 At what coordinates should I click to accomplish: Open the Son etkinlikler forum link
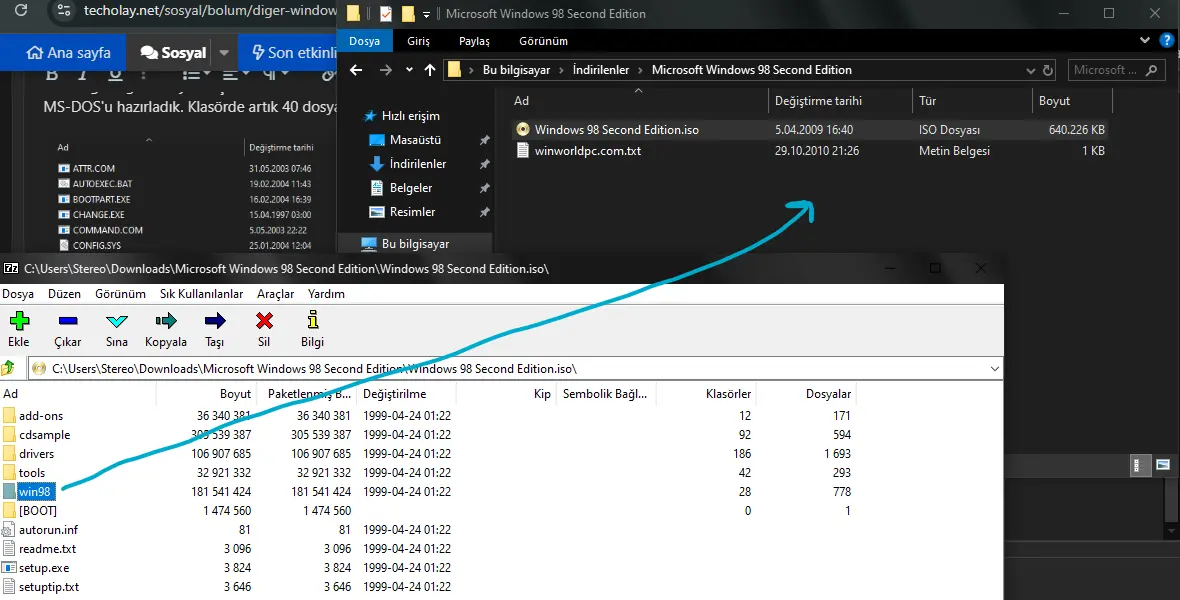[294, 53]
